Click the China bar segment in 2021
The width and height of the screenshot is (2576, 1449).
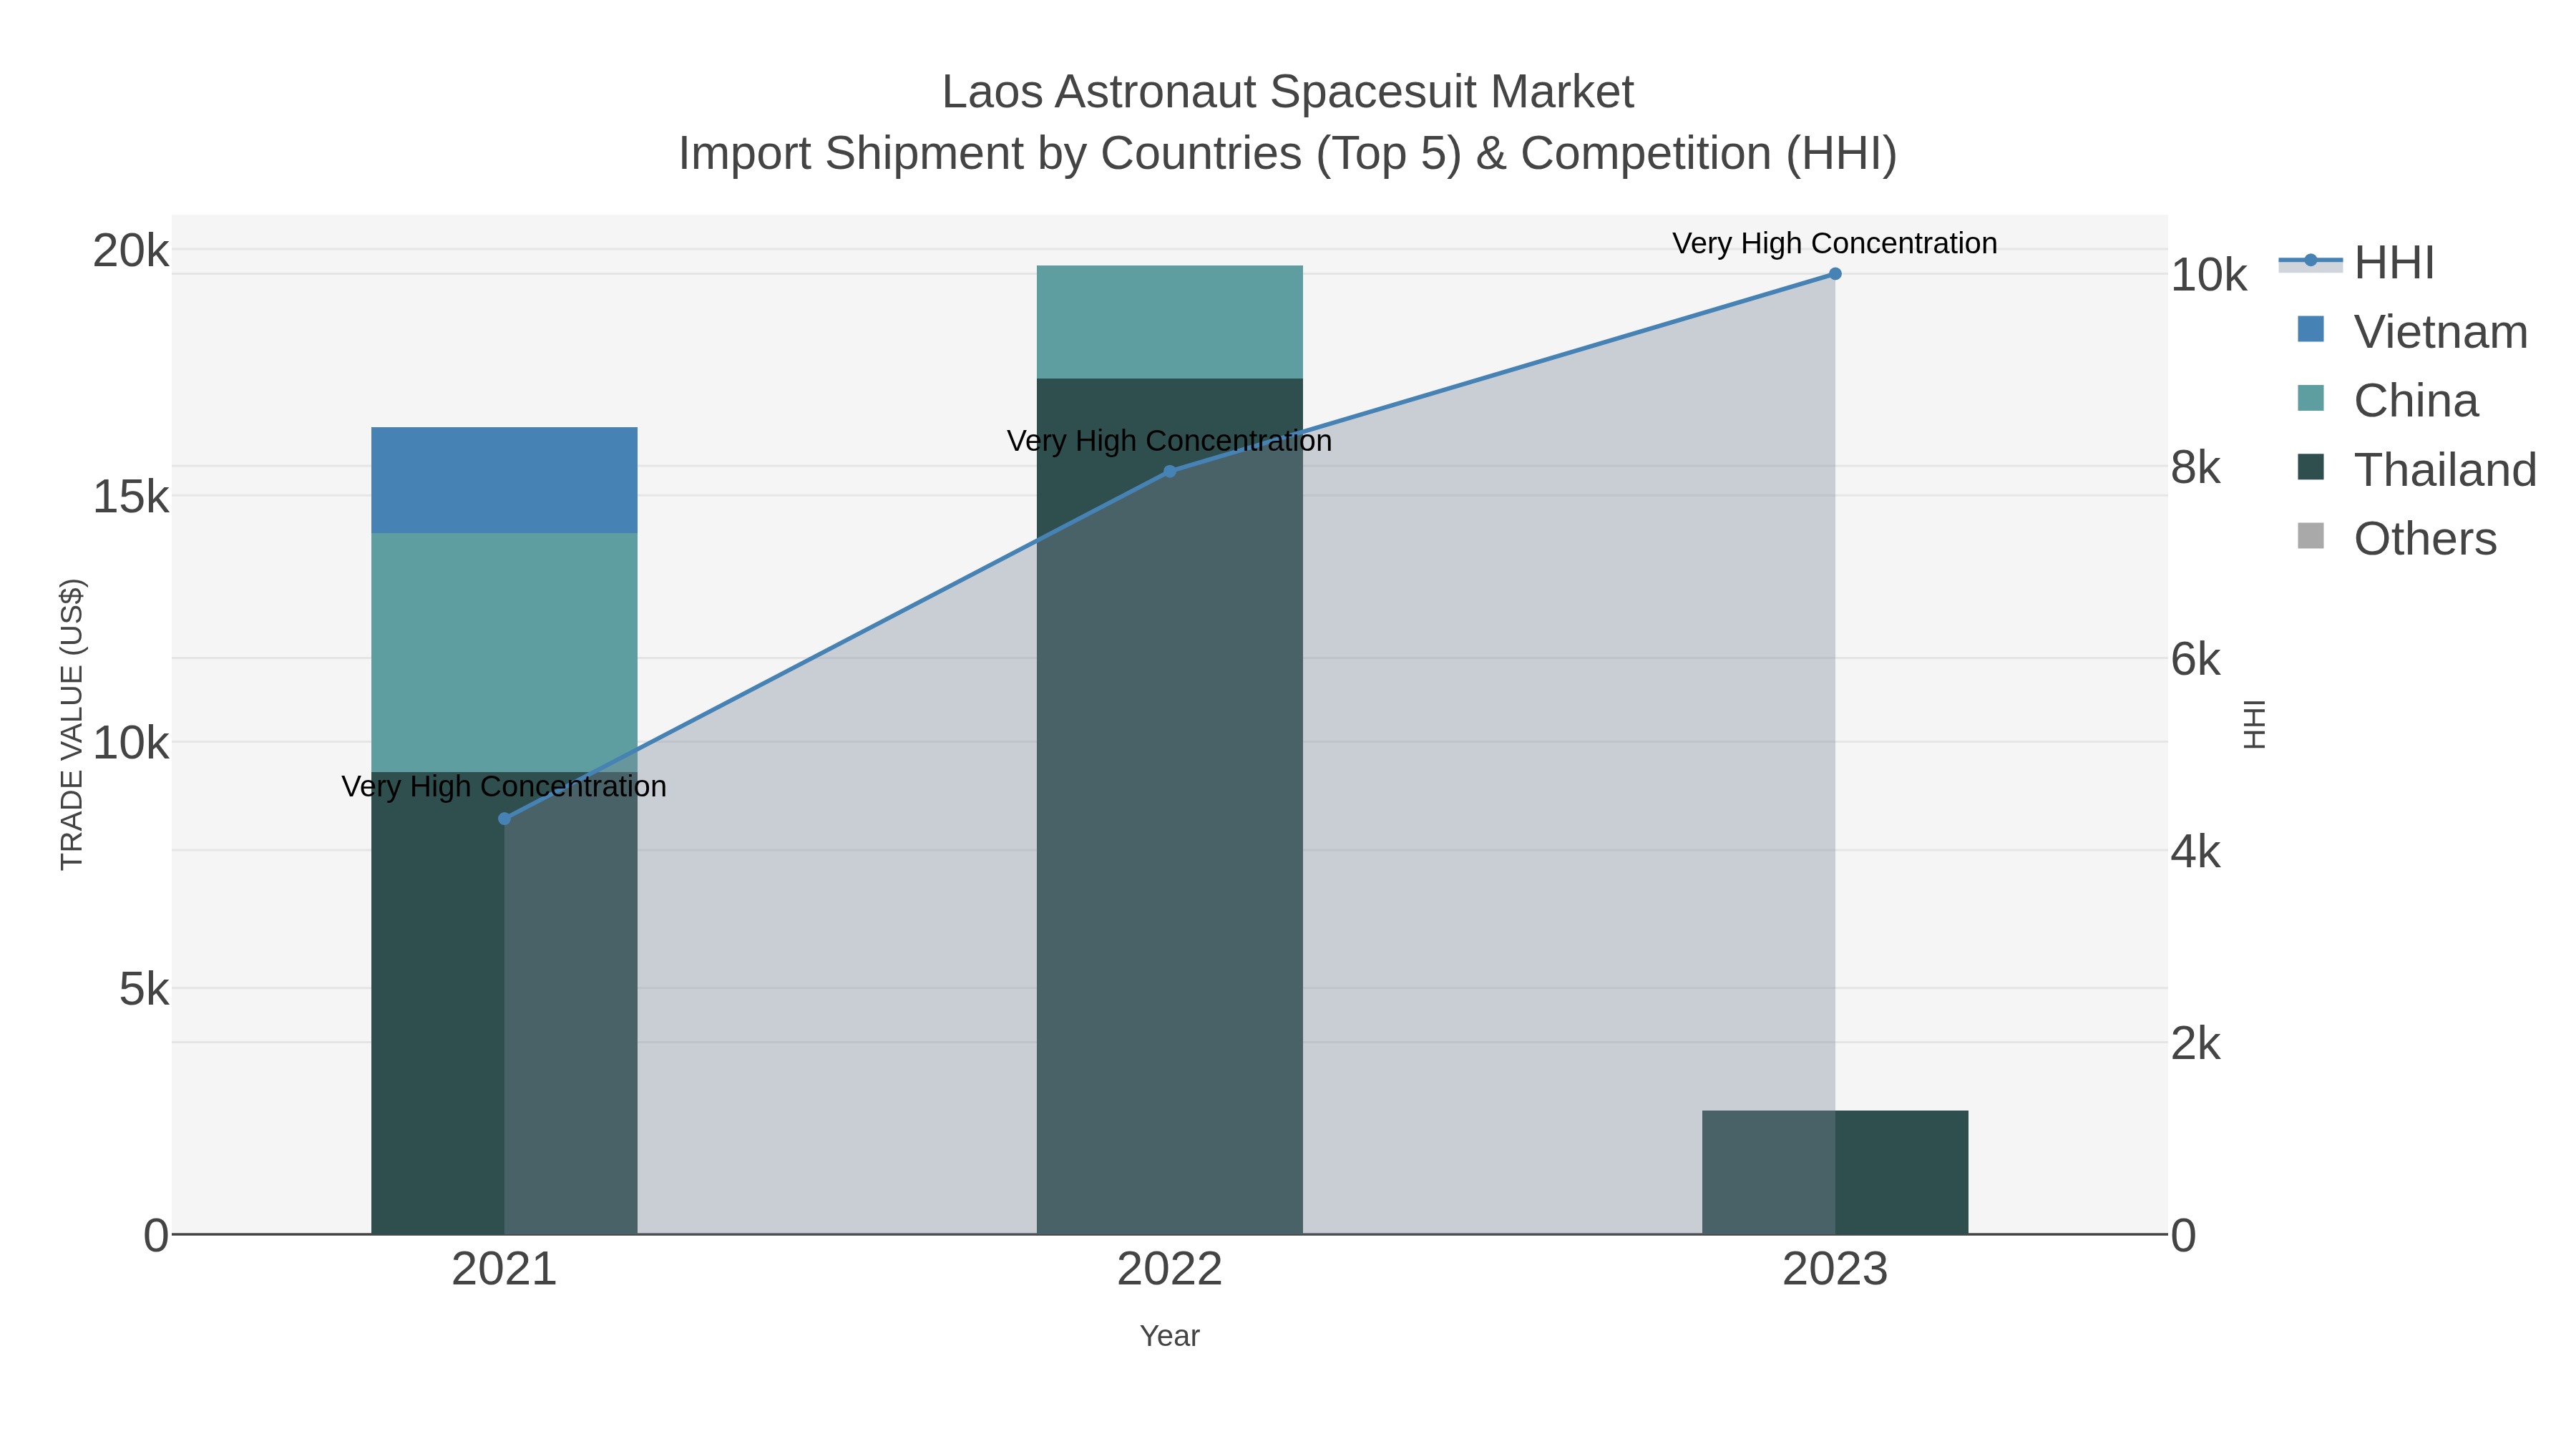(x=504, y=652)
